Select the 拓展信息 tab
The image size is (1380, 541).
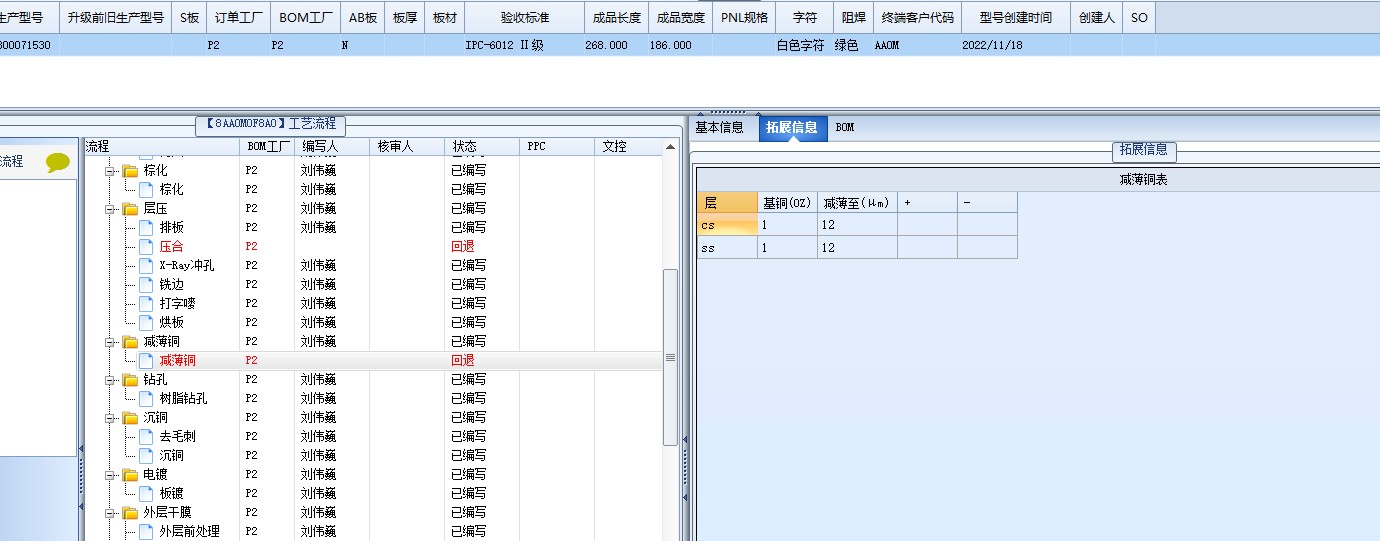pyautogui.click(x=792, y=128)
